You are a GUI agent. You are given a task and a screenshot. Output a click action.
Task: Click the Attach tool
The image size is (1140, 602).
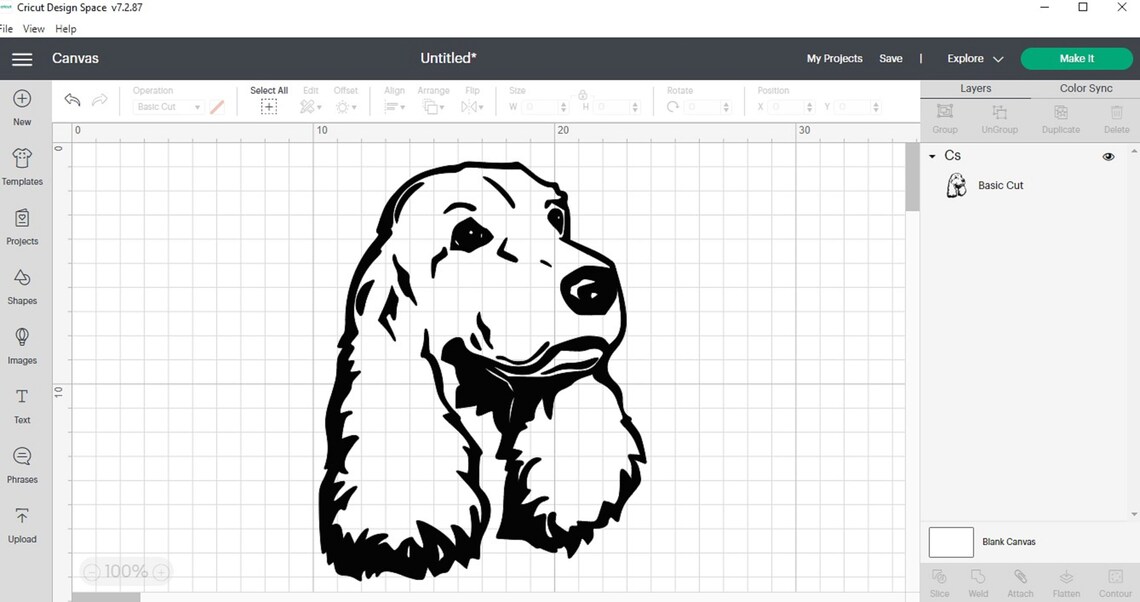click(1020, 580)
